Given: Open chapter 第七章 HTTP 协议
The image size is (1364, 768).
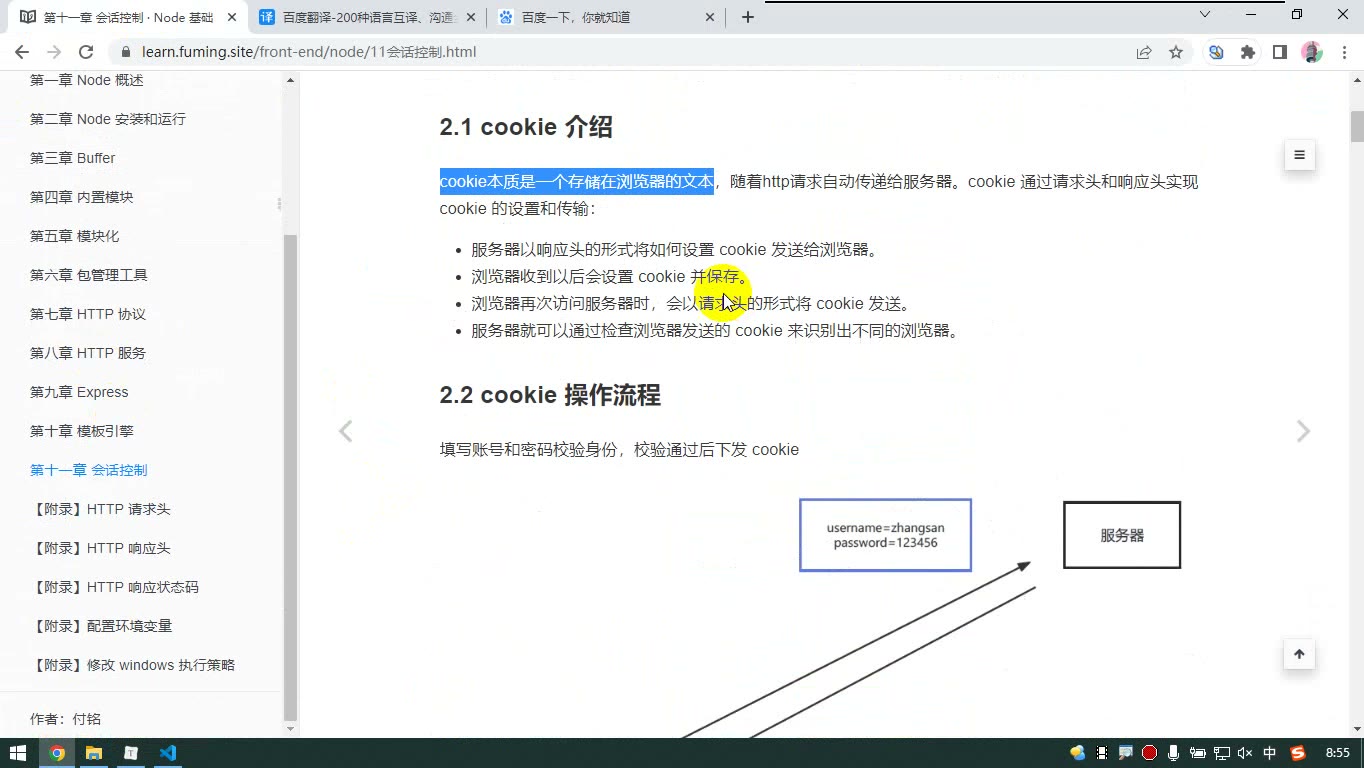Looking at the screenshot, I should [88, 314].
